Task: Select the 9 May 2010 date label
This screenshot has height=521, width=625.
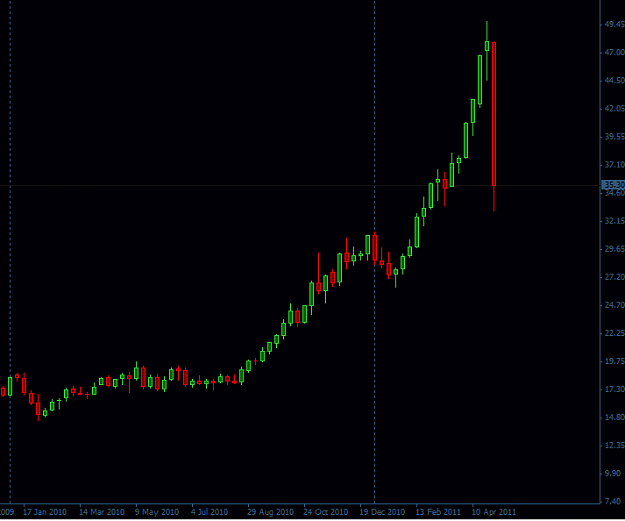Action: tap(157, 512)
